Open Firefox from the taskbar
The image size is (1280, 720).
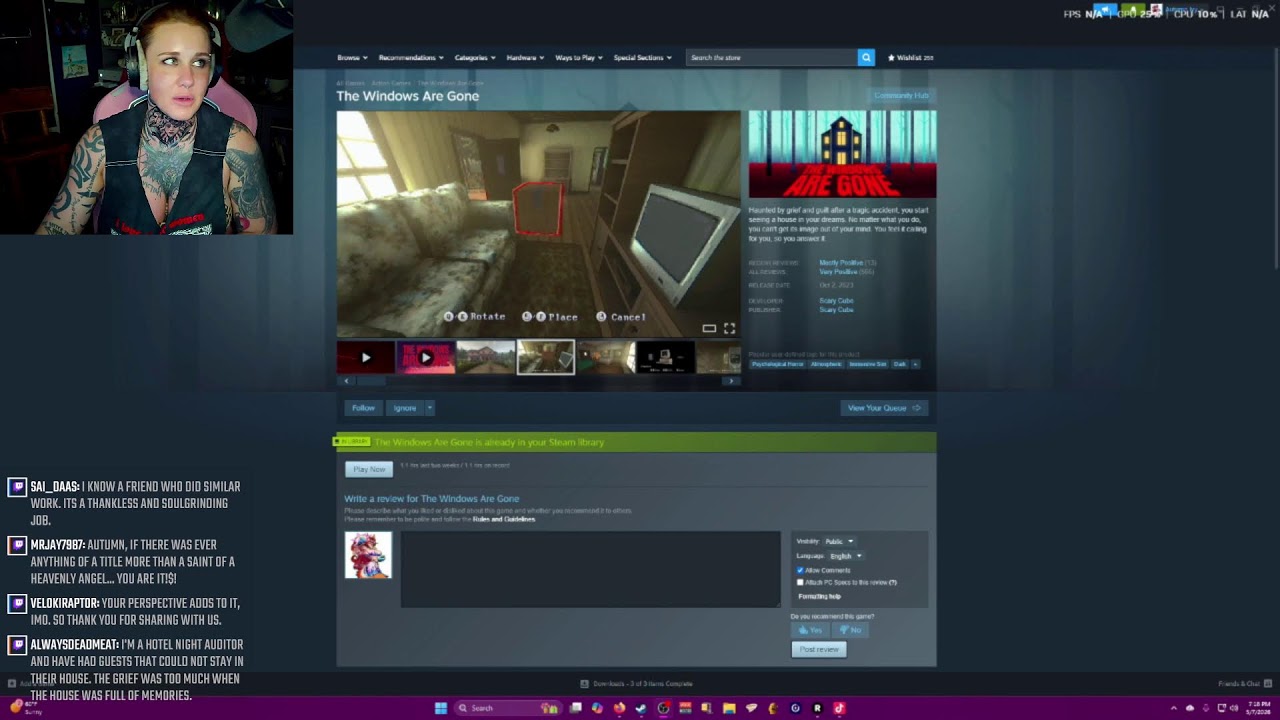click(x=619, y=708)
